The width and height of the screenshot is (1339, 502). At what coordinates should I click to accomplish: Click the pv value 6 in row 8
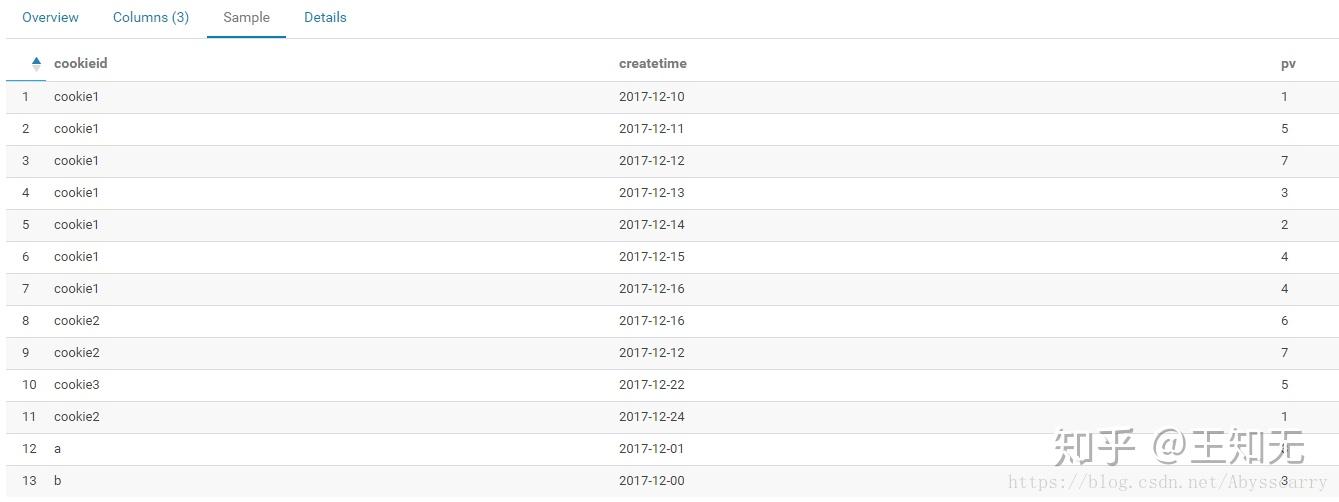pos(1285,321)
